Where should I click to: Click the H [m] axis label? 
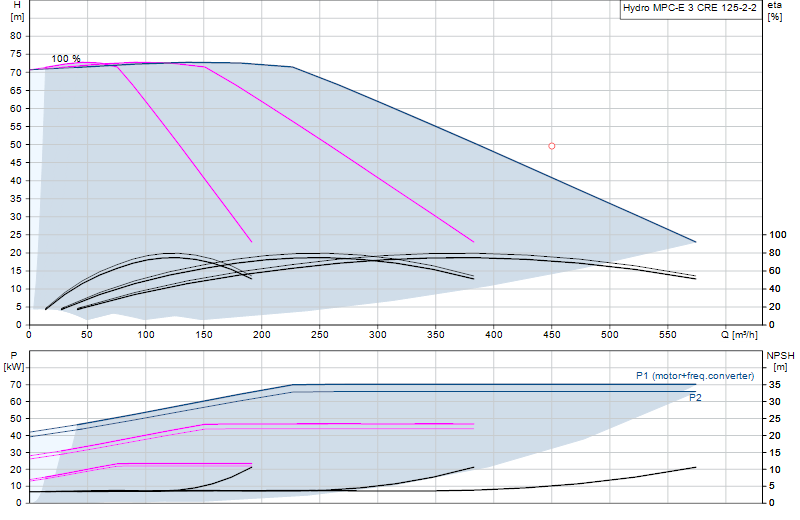click(x=17, y=11)
